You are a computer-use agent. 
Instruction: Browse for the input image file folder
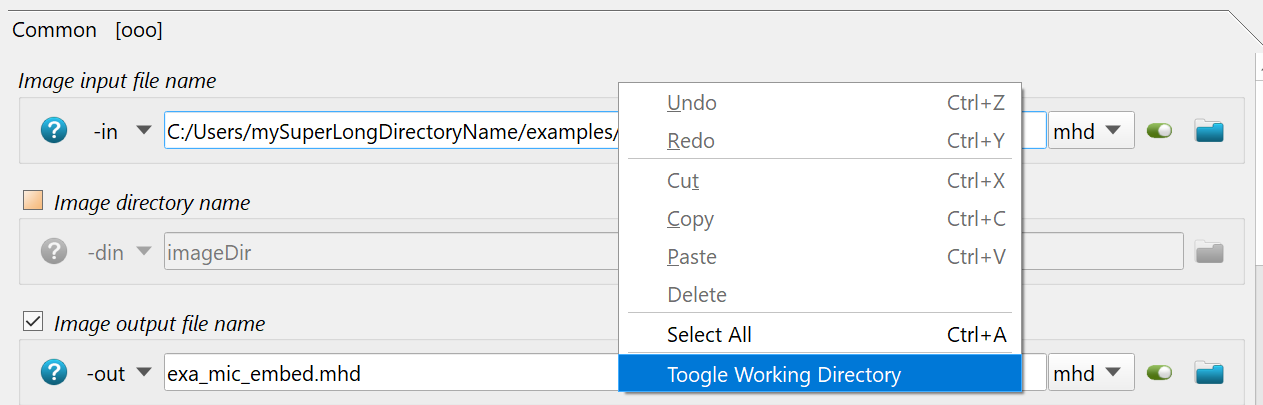click(1210, 130)
